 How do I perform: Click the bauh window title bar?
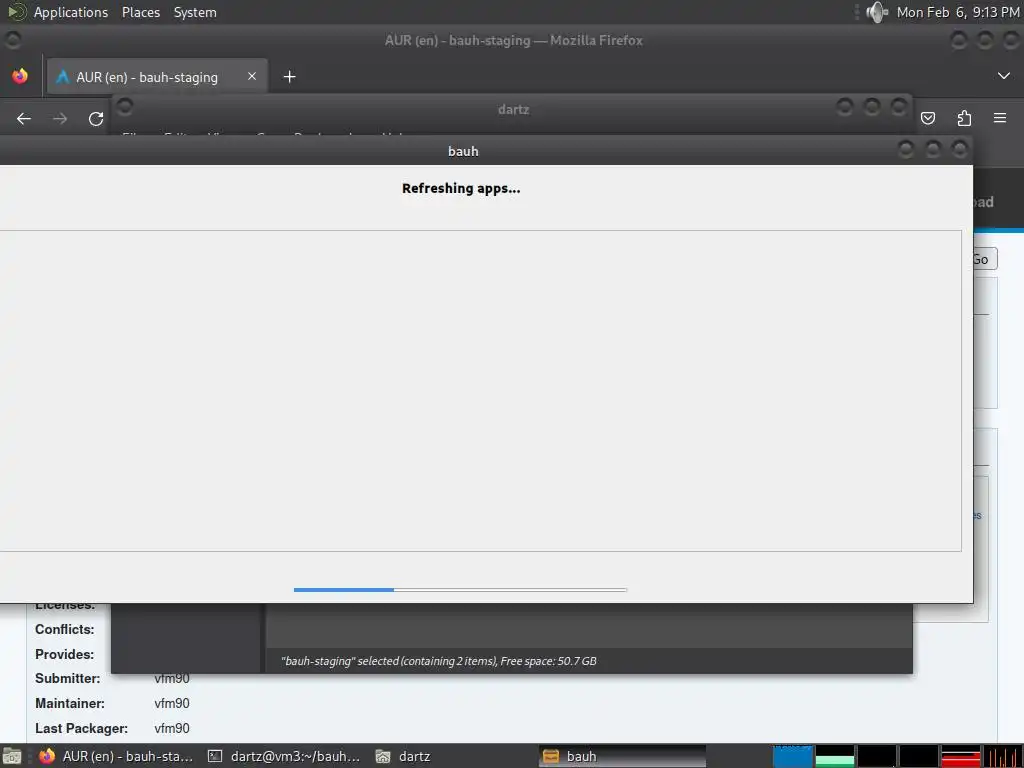(463, 152)
